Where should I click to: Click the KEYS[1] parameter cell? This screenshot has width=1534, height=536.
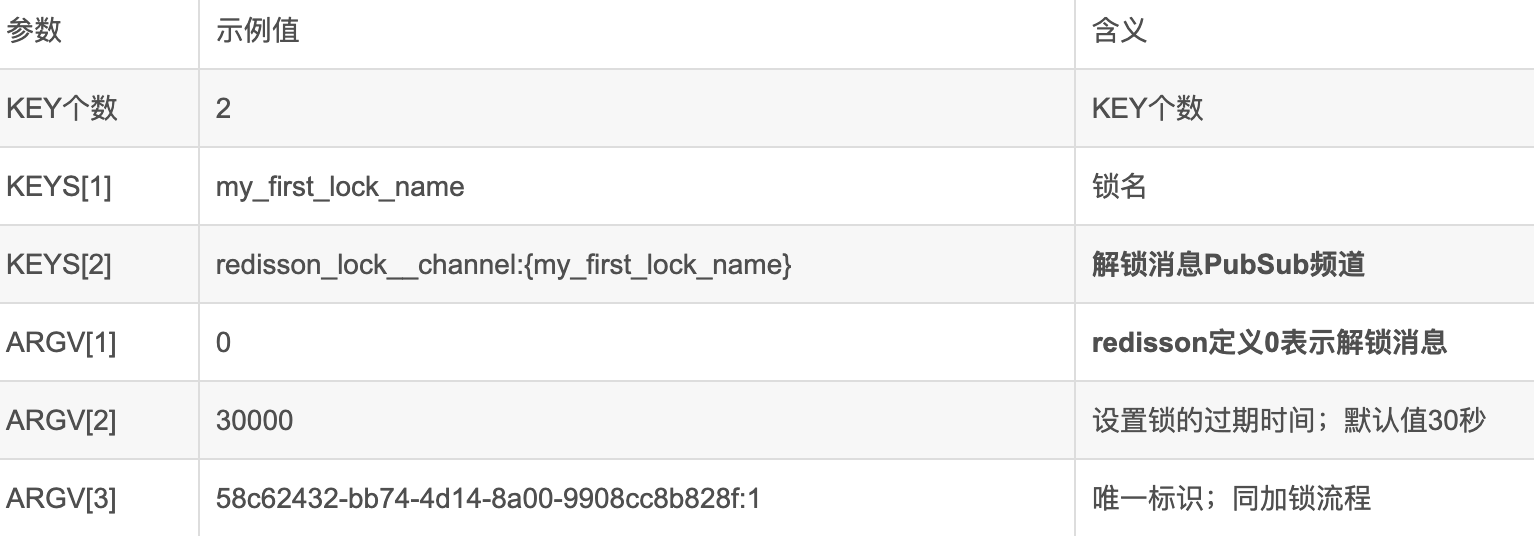pyautogui.click(x=59, y=187)
